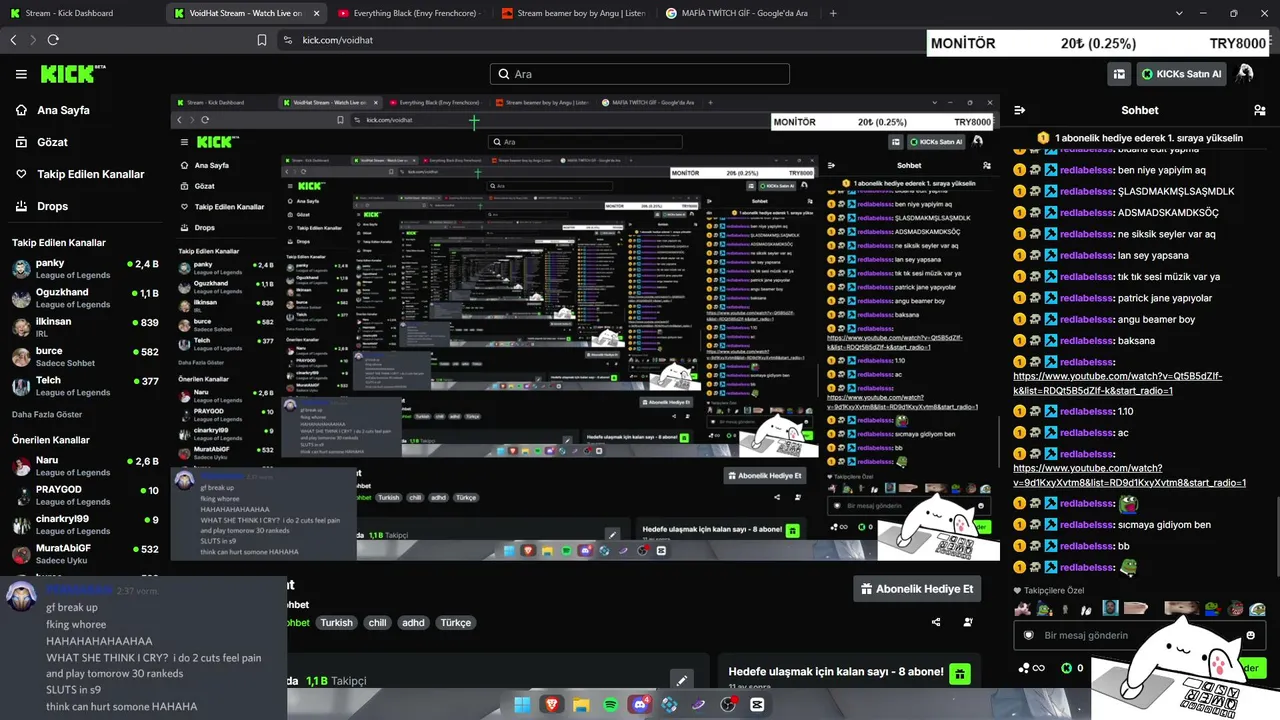Open Discord from the taskbar
1280x720 pixels.
[x=640, y=705]
